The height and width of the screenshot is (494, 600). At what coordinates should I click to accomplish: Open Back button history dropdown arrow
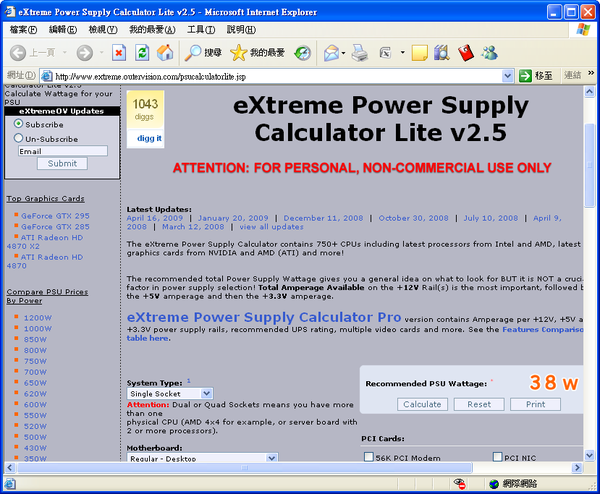(65, 52)
